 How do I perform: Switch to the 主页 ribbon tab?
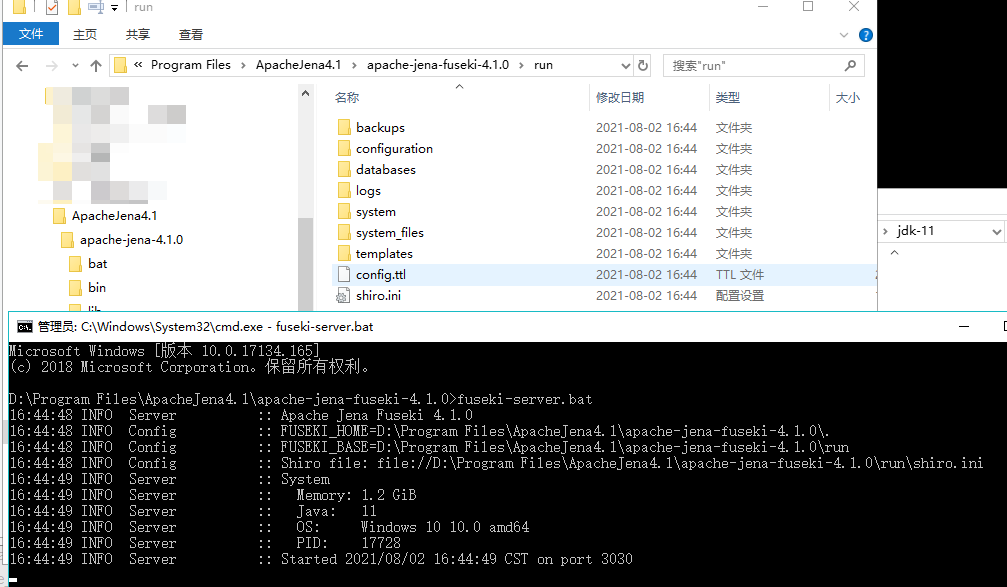pyautogui.click(x=85, y=33)
